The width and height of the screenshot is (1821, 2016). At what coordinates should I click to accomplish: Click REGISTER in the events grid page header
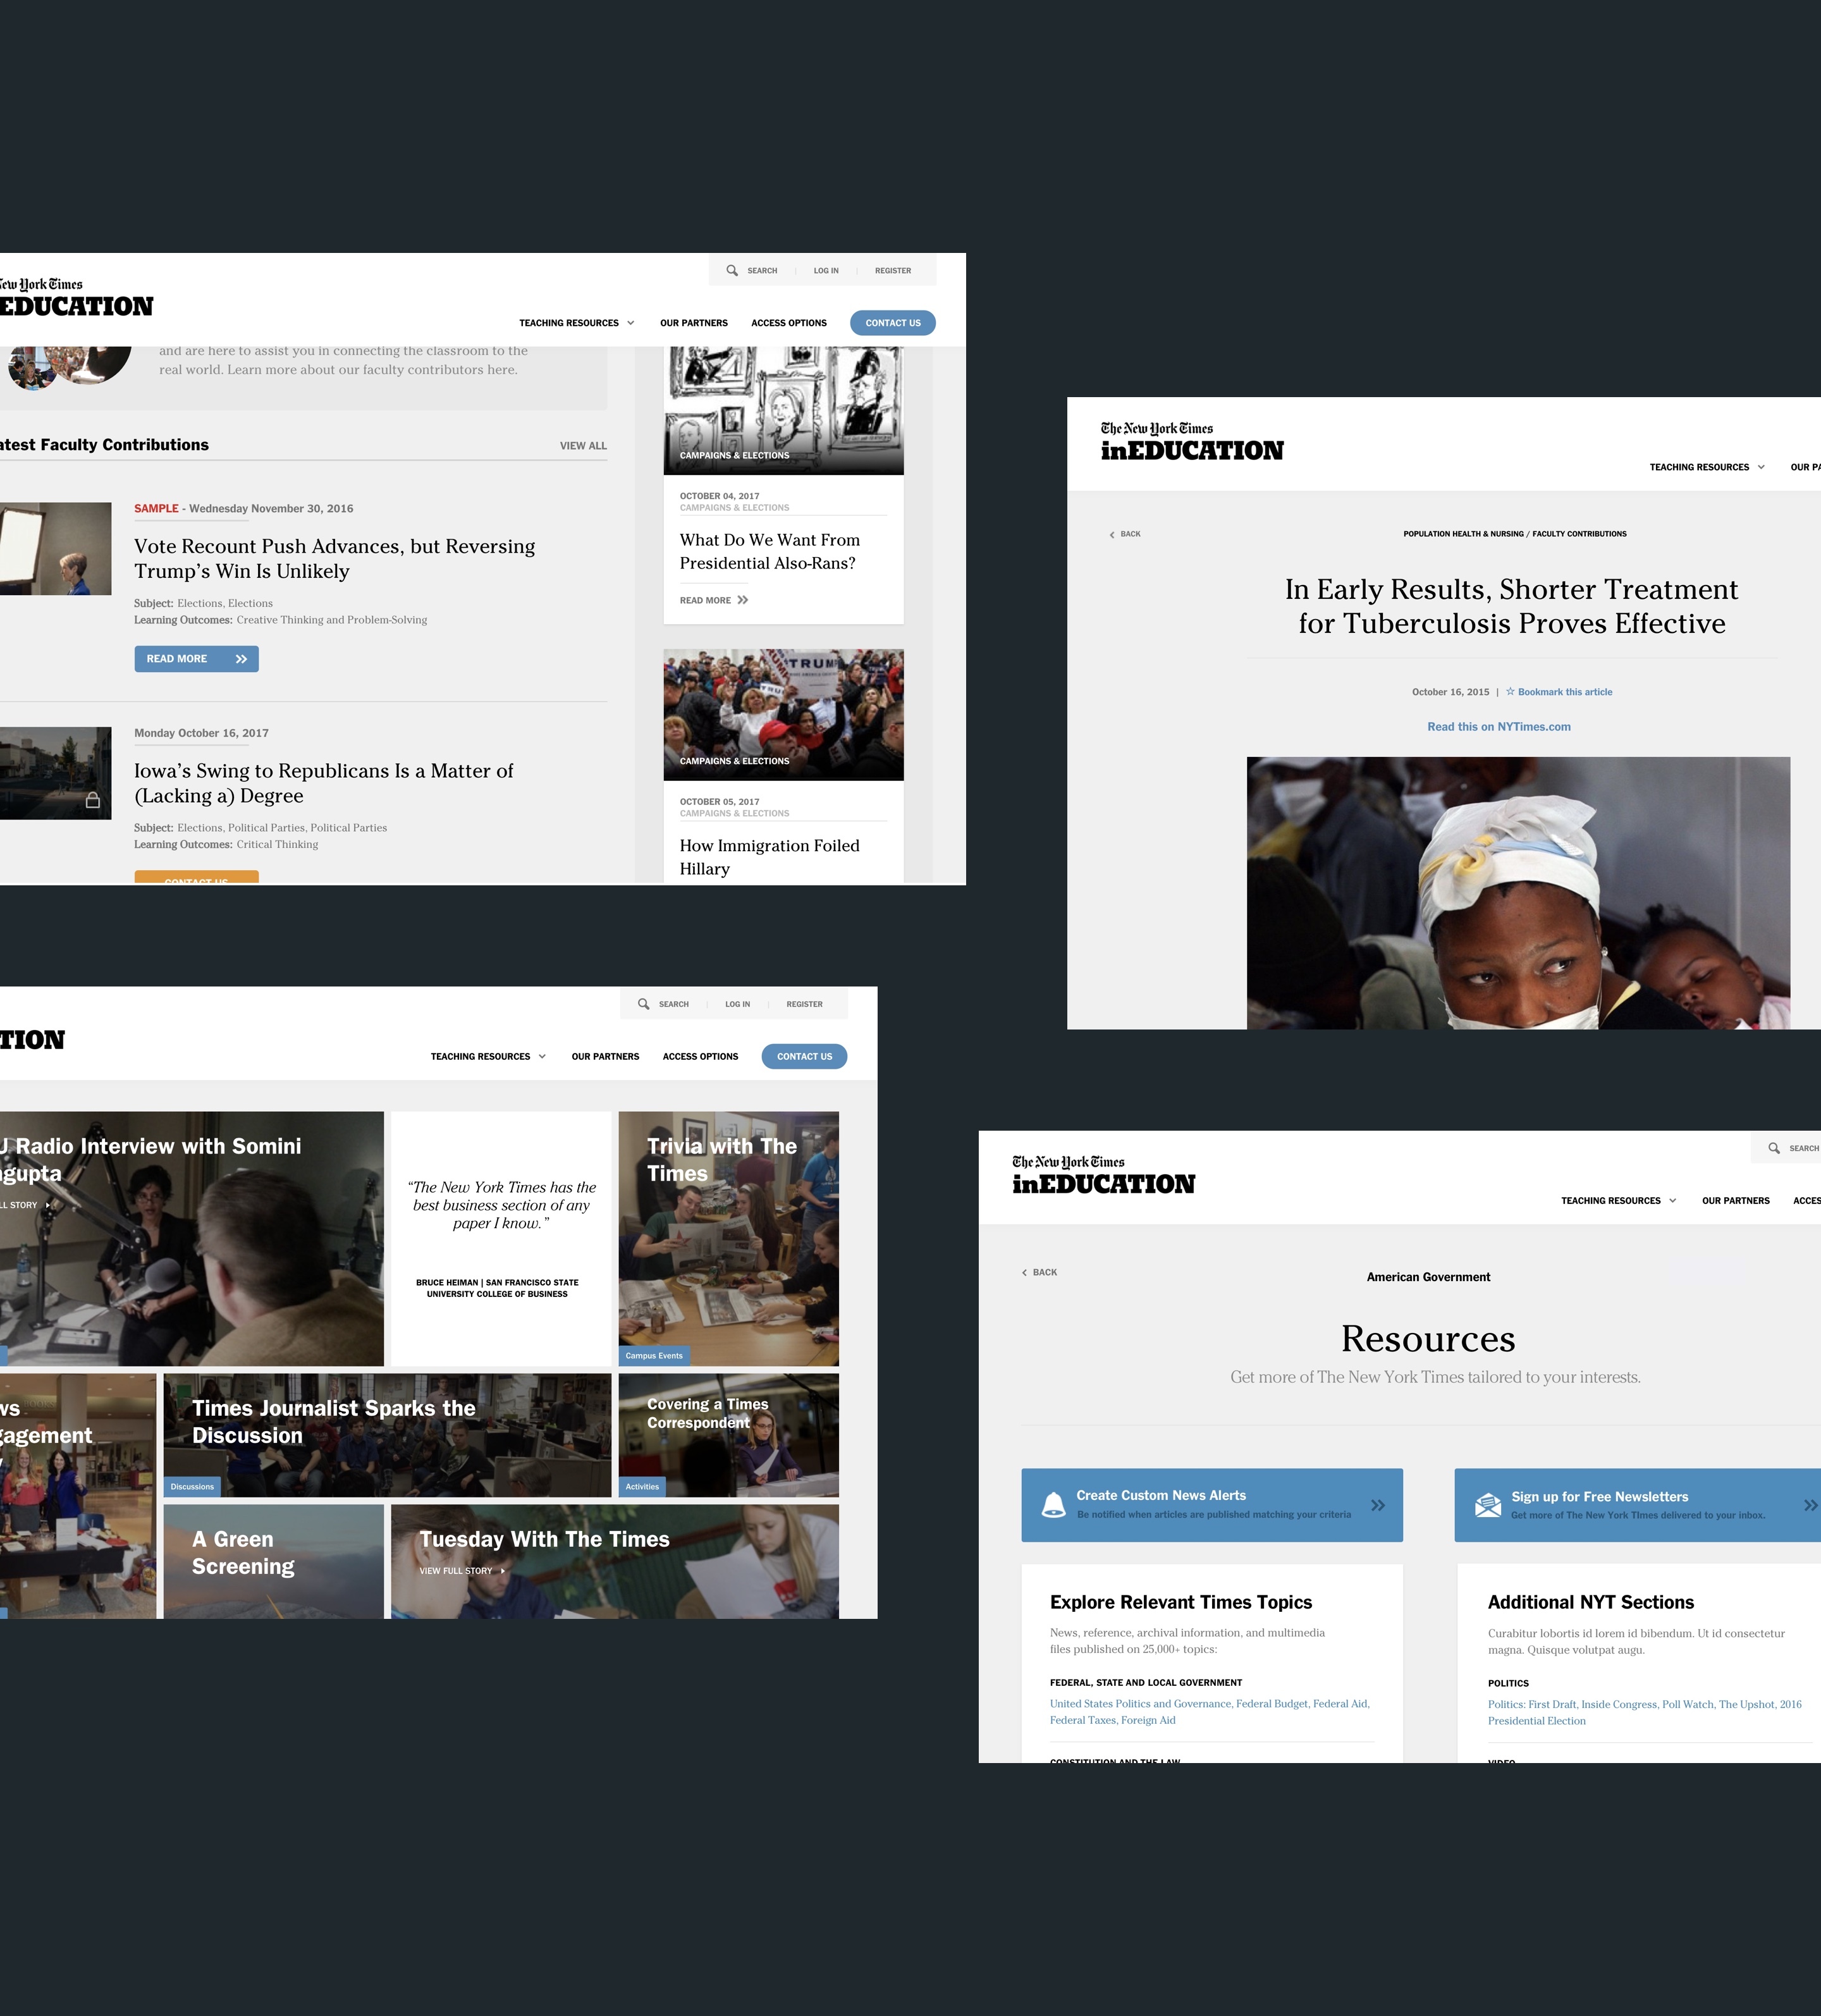click(x=804, y=1003)
